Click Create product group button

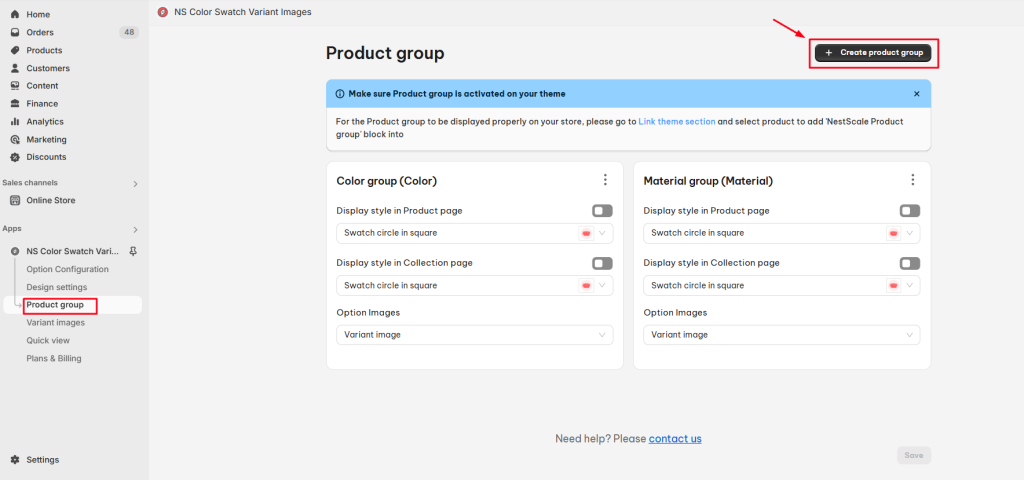tap(873, 53)
